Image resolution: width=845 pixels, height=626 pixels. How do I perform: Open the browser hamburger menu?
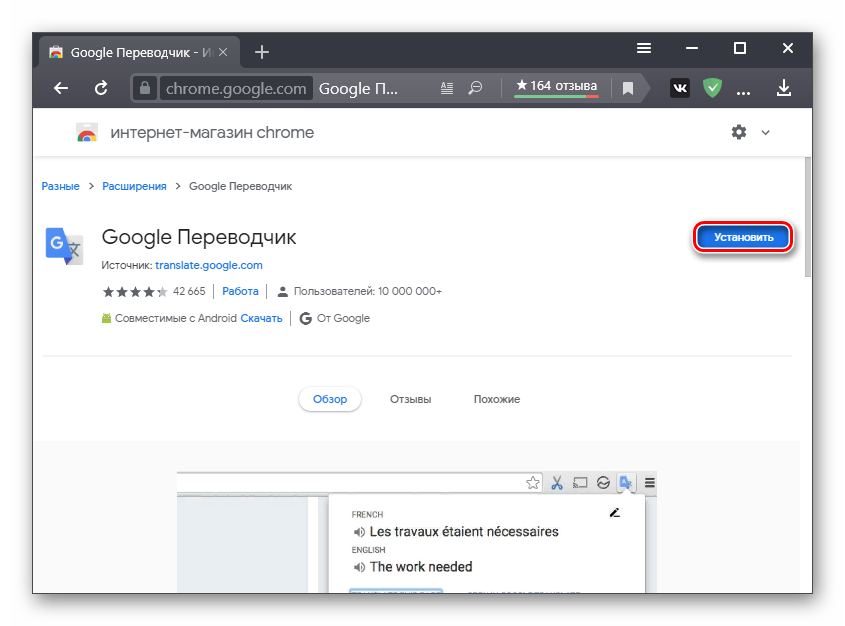[x=643, y=47]
